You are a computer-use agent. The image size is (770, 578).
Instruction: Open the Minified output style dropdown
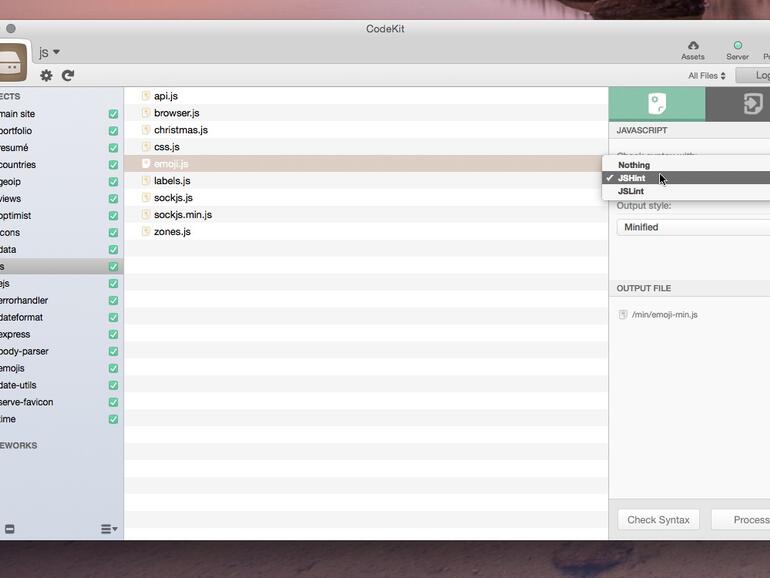click(693, 227)
